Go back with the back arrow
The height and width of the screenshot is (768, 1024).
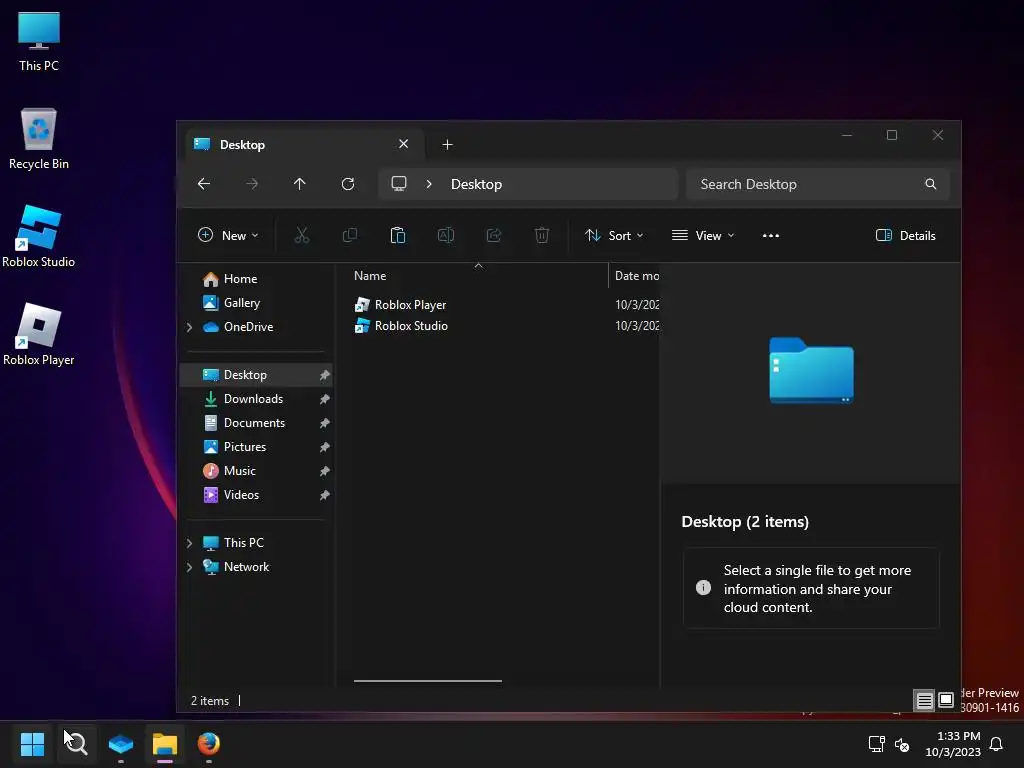pos(204,184)
